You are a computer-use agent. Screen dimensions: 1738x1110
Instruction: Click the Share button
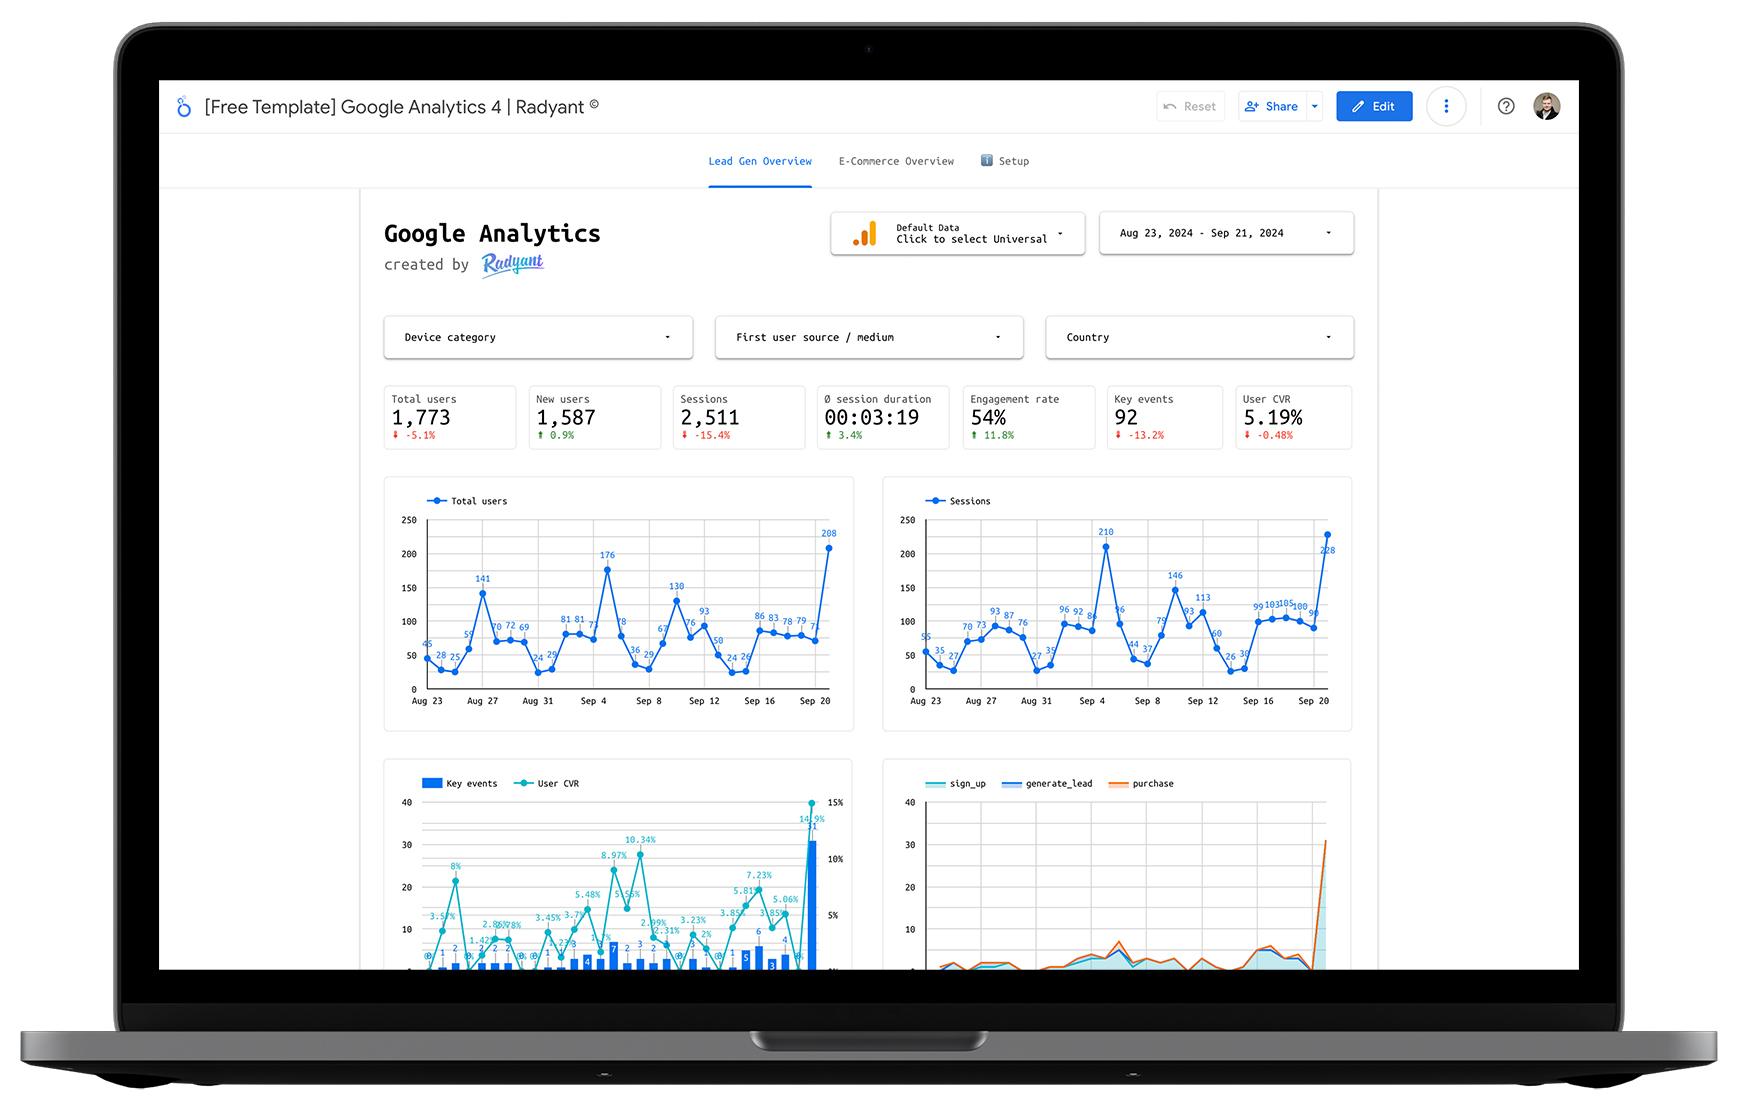pyautogui.click(x=1273, y=107)
